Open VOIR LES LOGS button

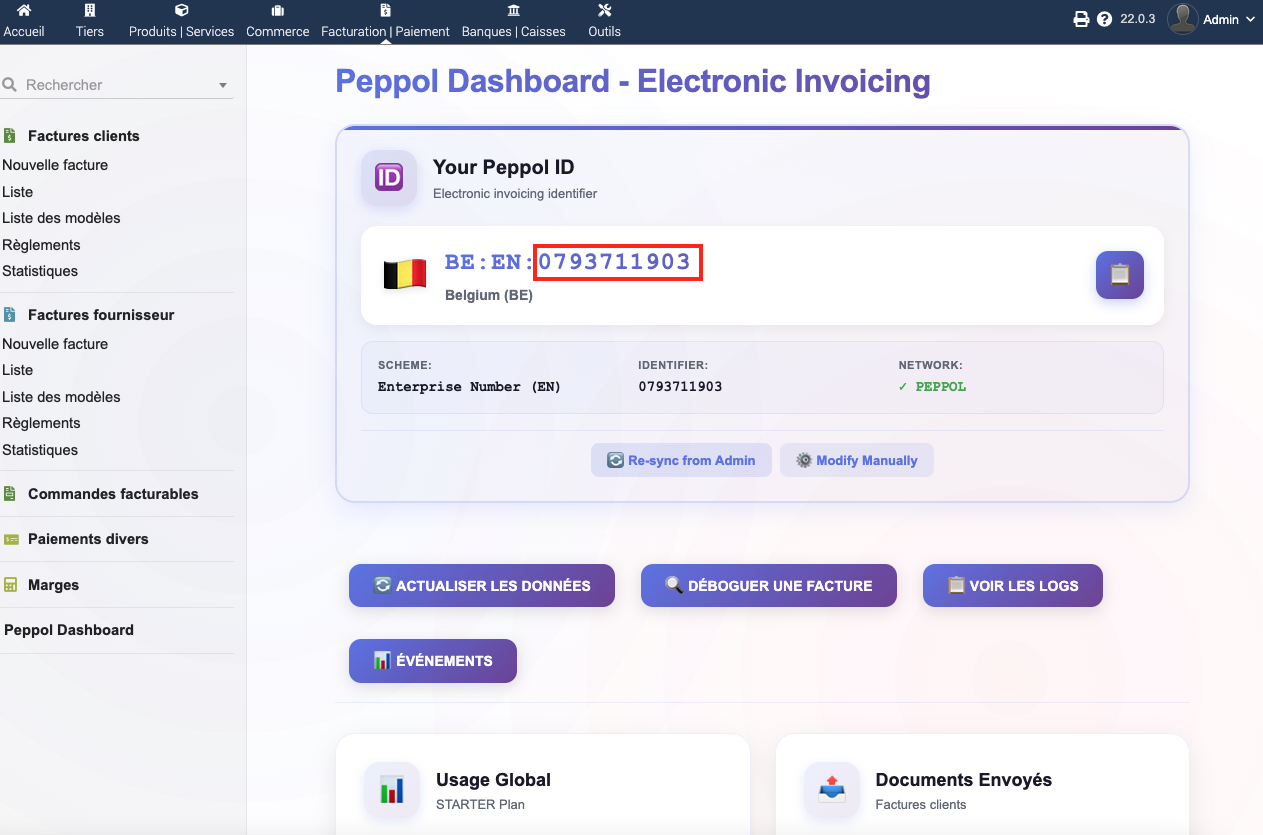[1012, 586]
